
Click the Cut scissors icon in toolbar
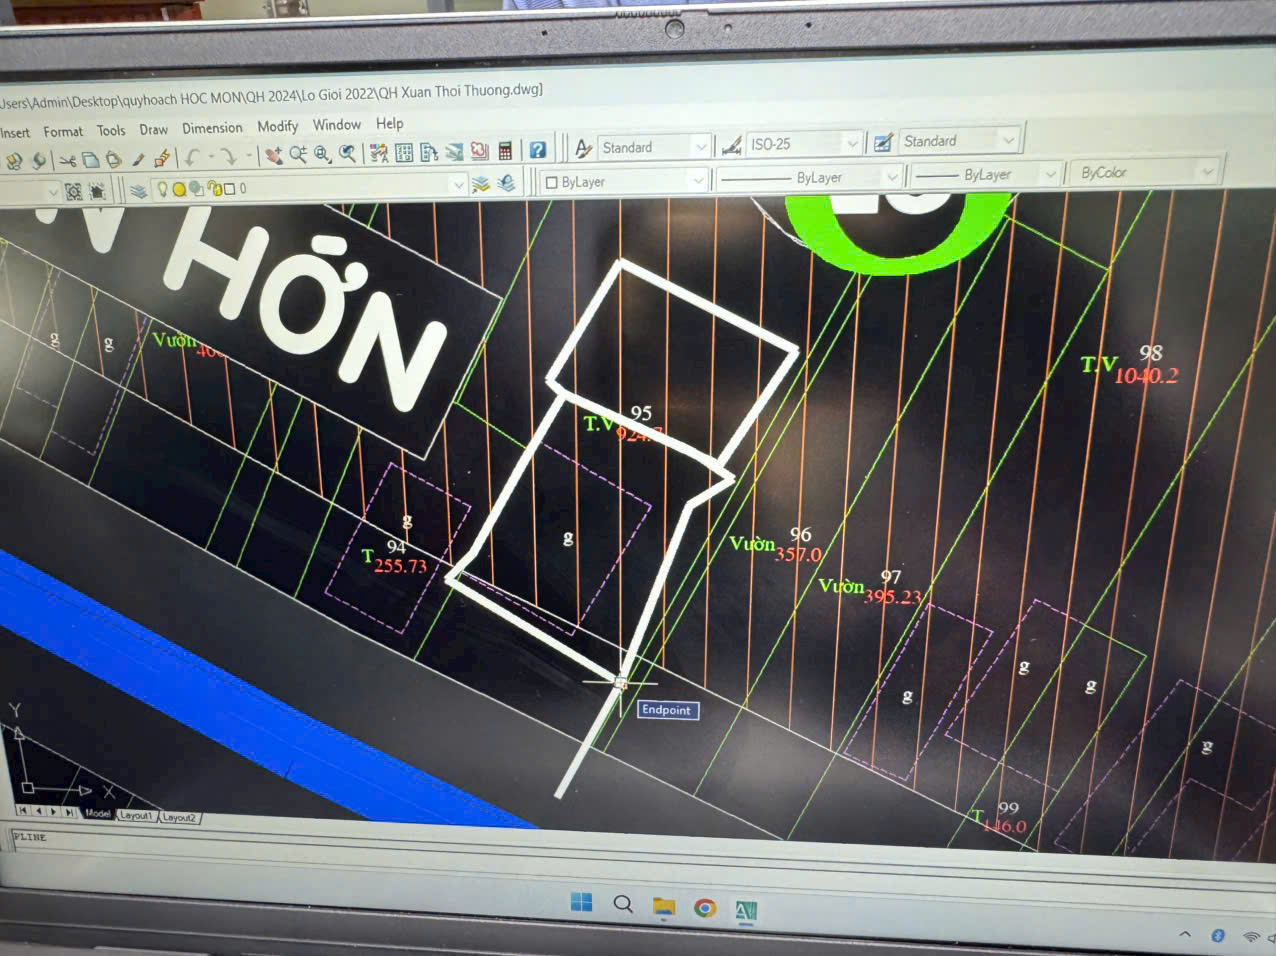(67, 160)
